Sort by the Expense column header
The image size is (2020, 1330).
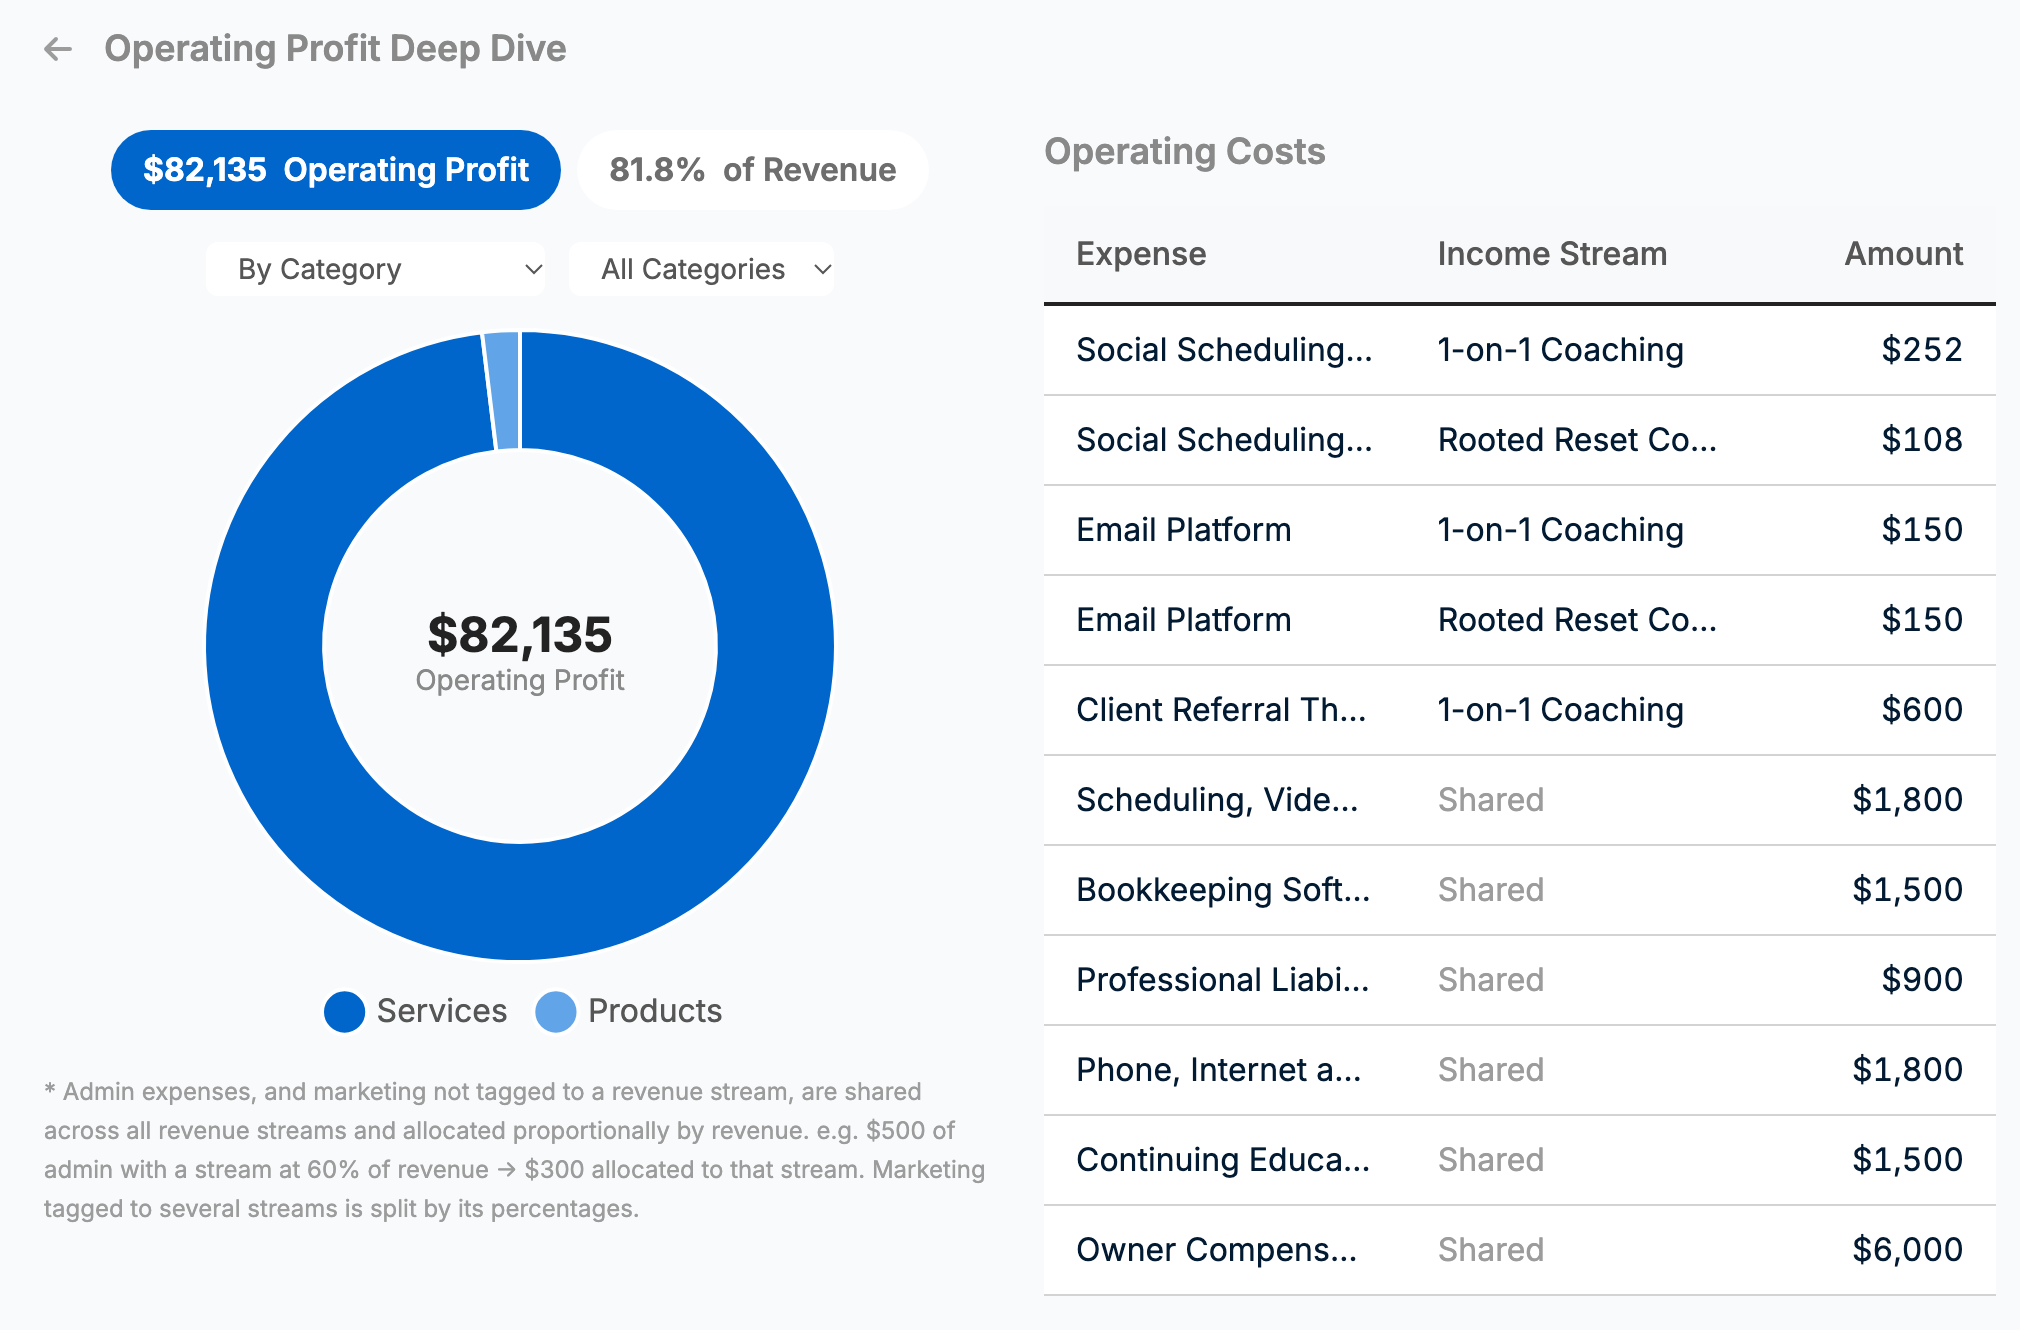pos(1141,254)
